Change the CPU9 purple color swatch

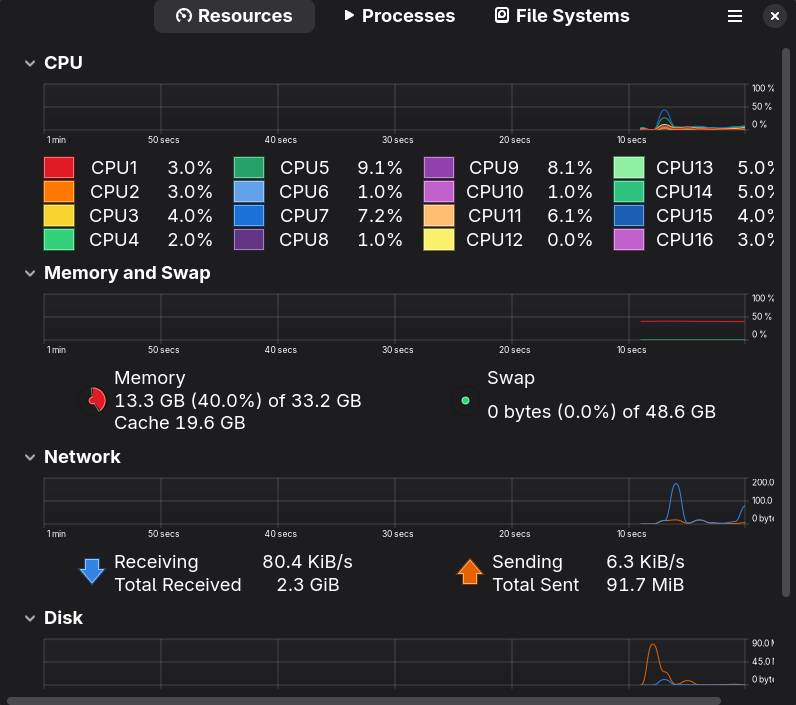tap(439, 167)
